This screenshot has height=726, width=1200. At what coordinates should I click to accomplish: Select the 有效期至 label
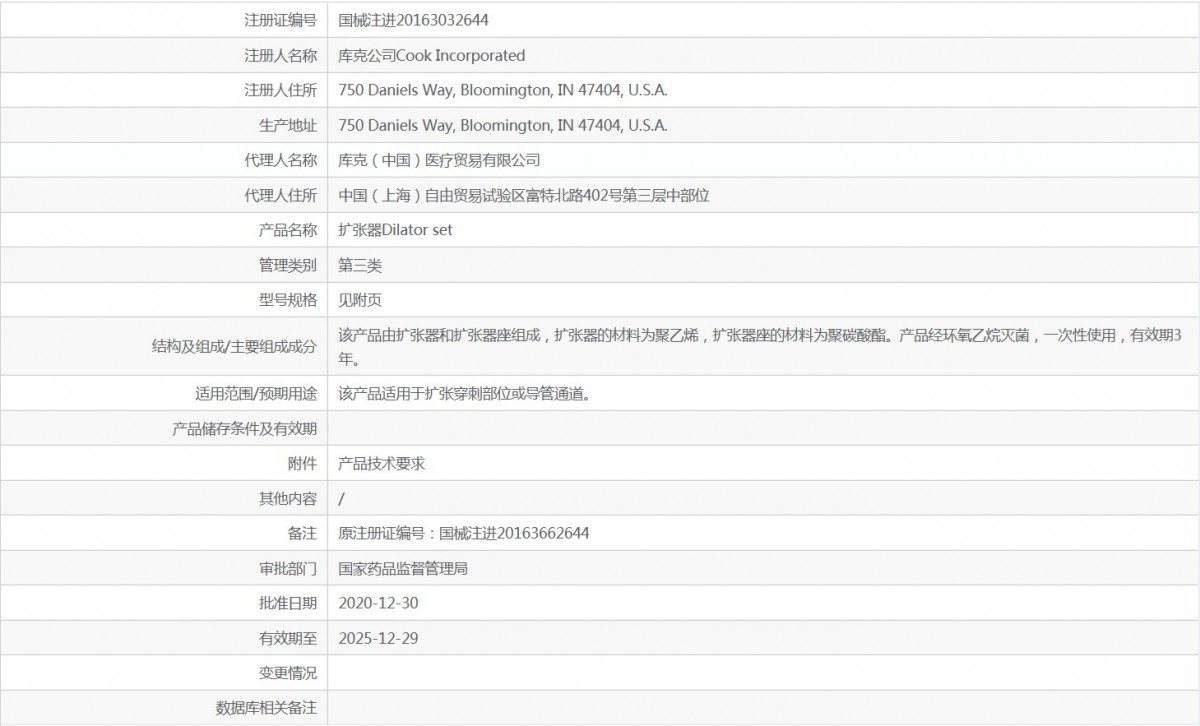tap(288, 638)
